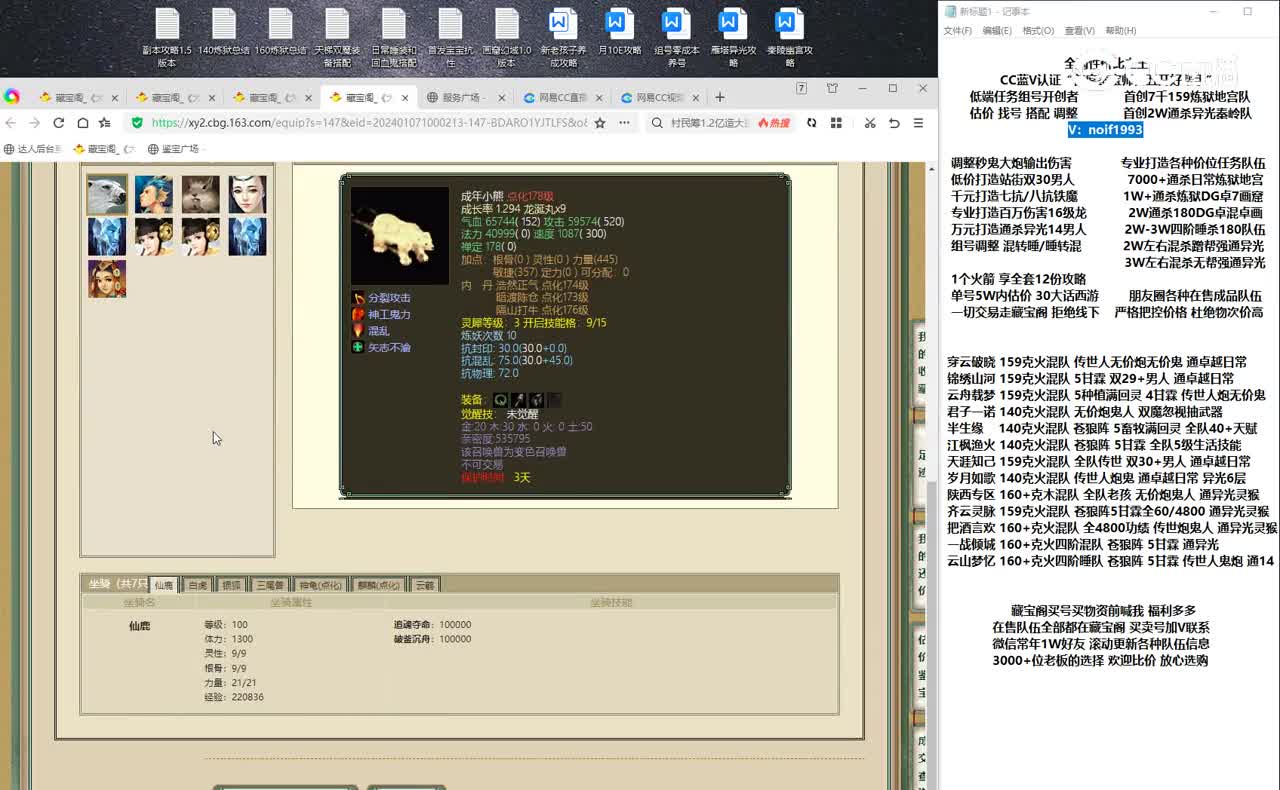This screenshot has height=790, width=1280.
Task: Click the browser skin shirt icon
Action: (832, 89)
